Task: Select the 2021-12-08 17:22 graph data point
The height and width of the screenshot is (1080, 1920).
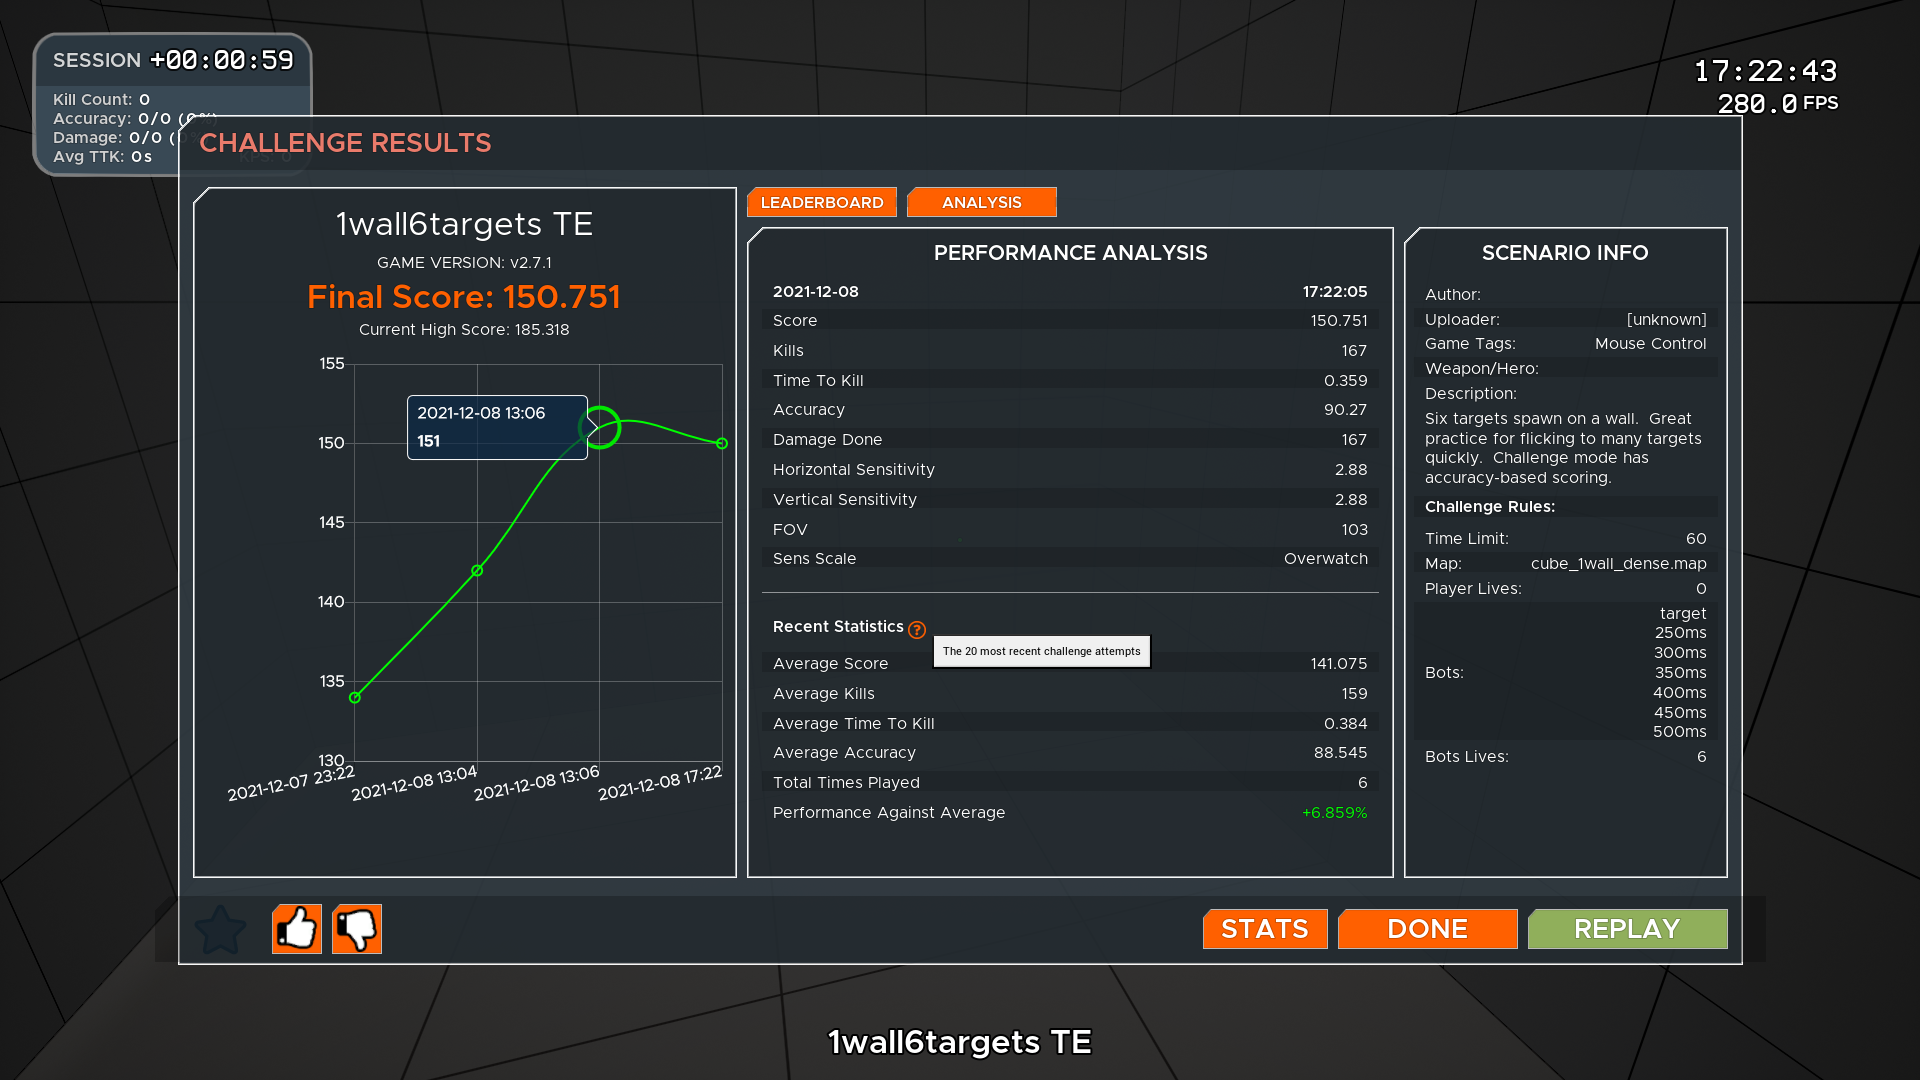Action: pos(722,443)
